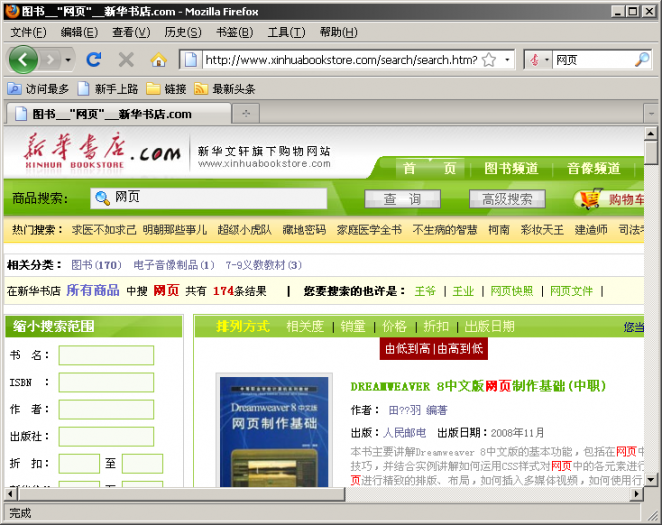
Task: Open the DREAMWEAVER 8中文版网页制作基础 title link
Action: coord(478,386)
